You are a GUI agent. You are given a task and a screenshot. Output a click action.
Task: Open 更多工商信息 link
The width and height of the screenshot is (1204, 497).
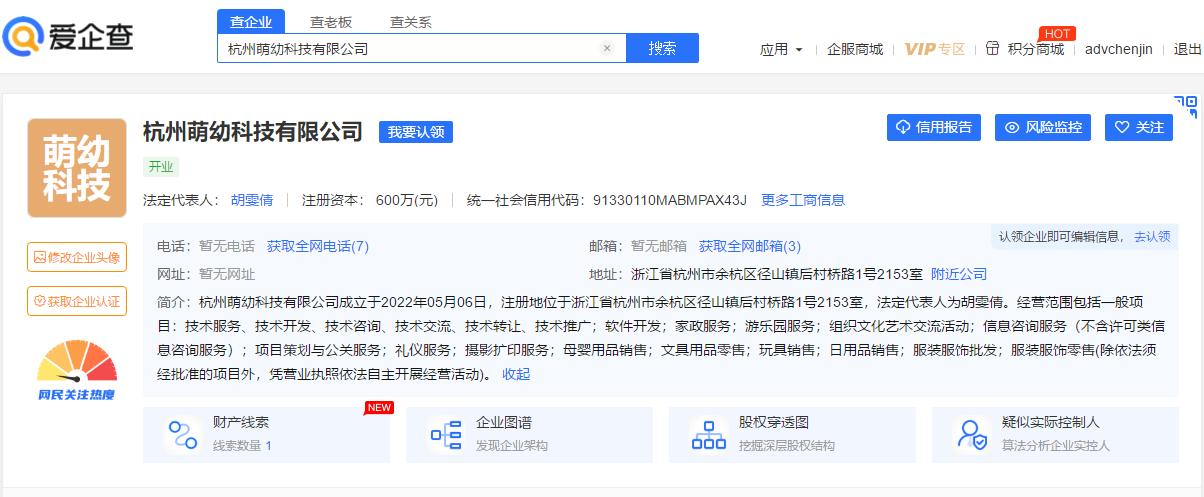point(803,200)
